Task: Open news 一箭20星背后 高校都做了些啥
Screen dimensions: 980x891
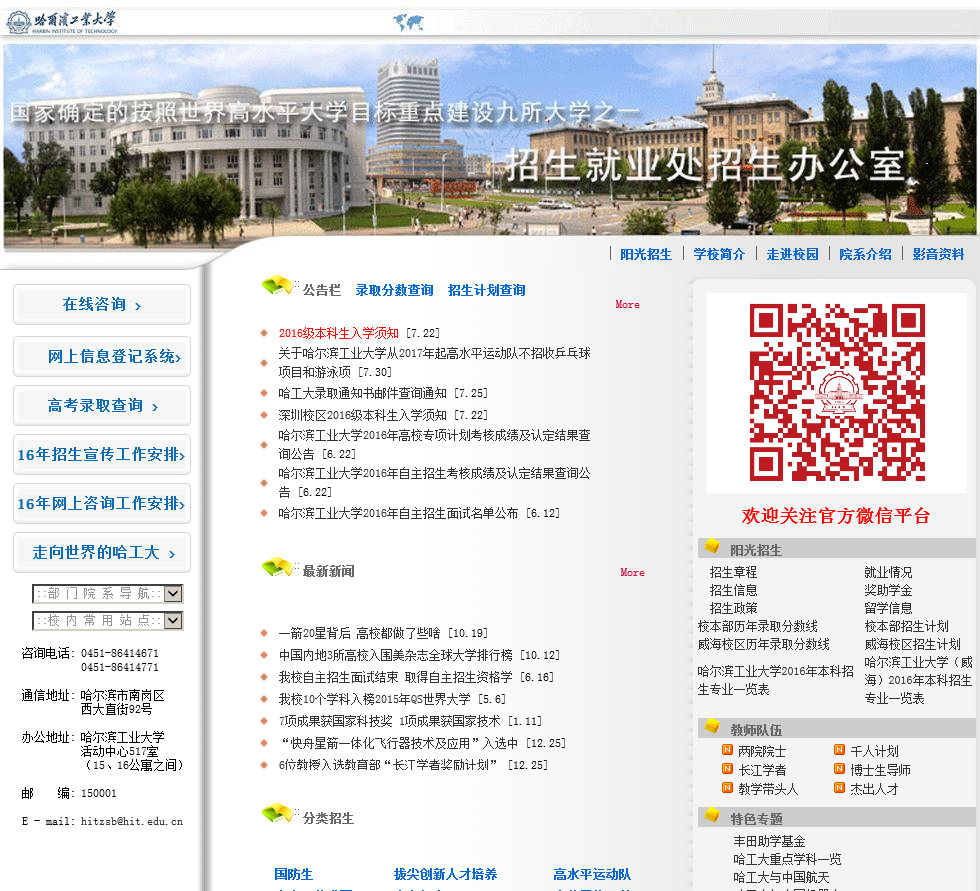Action: click(359, 633)
